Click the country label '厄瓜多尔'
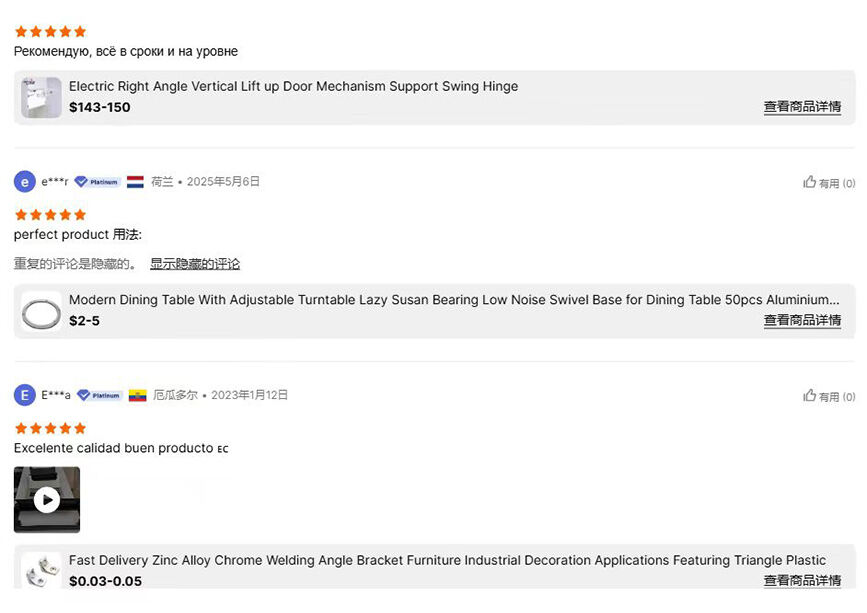Viewport: 867px width, 613px height. [175, 395]
